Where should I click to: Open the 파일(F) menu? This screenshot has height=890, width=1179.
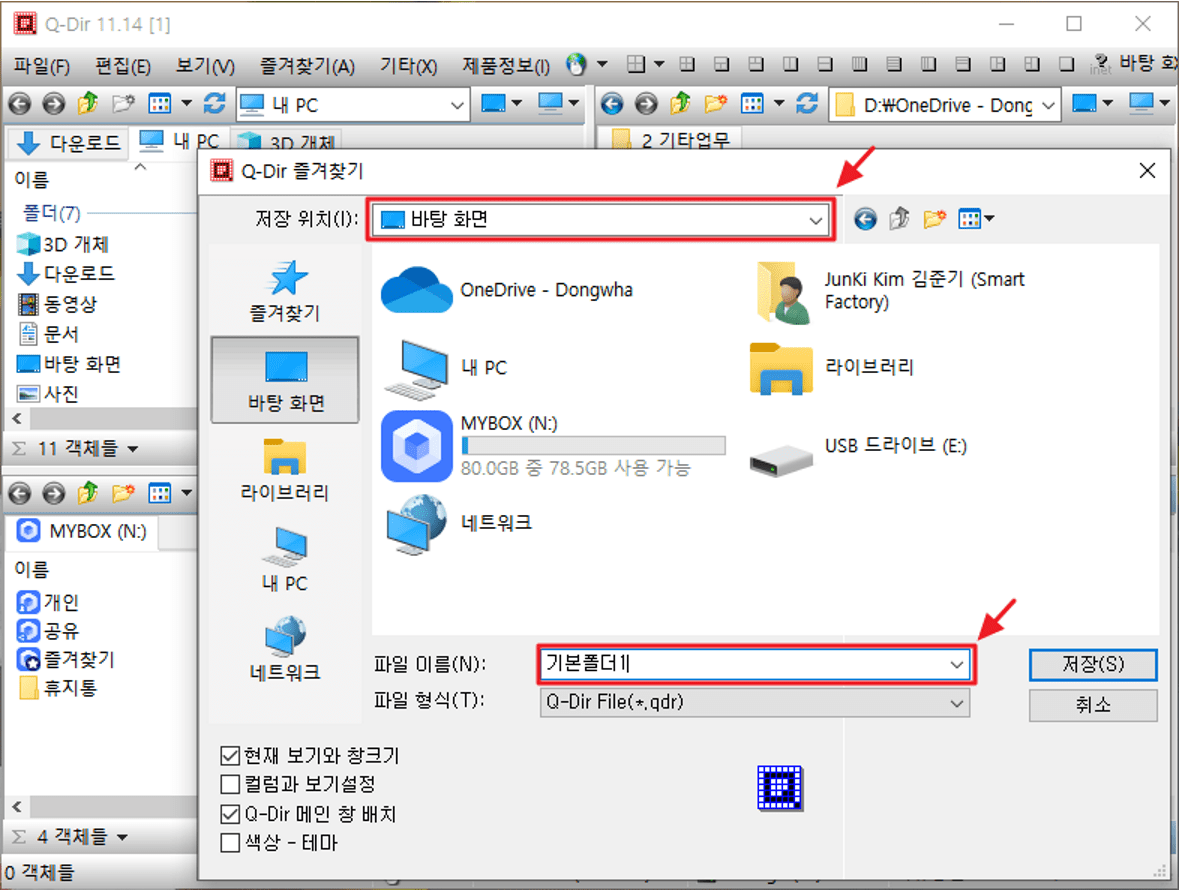tap(41, 66)
